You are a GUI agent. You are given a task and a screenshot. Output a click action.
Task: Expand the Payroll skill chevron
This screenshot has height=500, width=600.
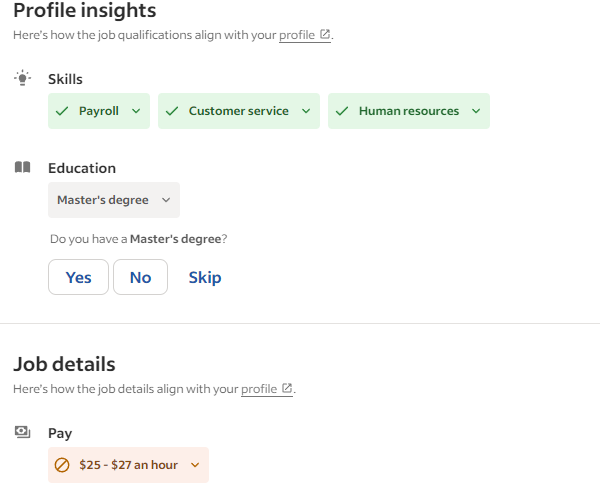pos(136,111)
